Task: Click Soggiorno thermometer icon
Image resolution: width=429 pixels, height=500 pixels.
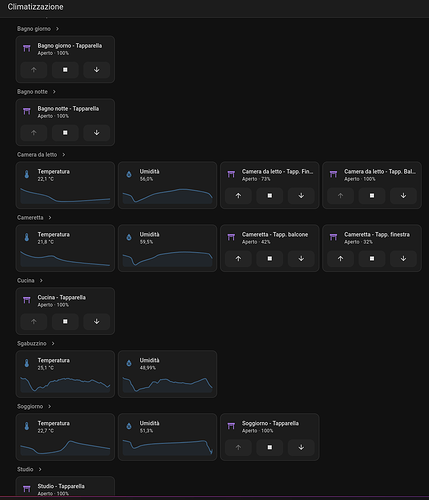Action: (27, 426)
